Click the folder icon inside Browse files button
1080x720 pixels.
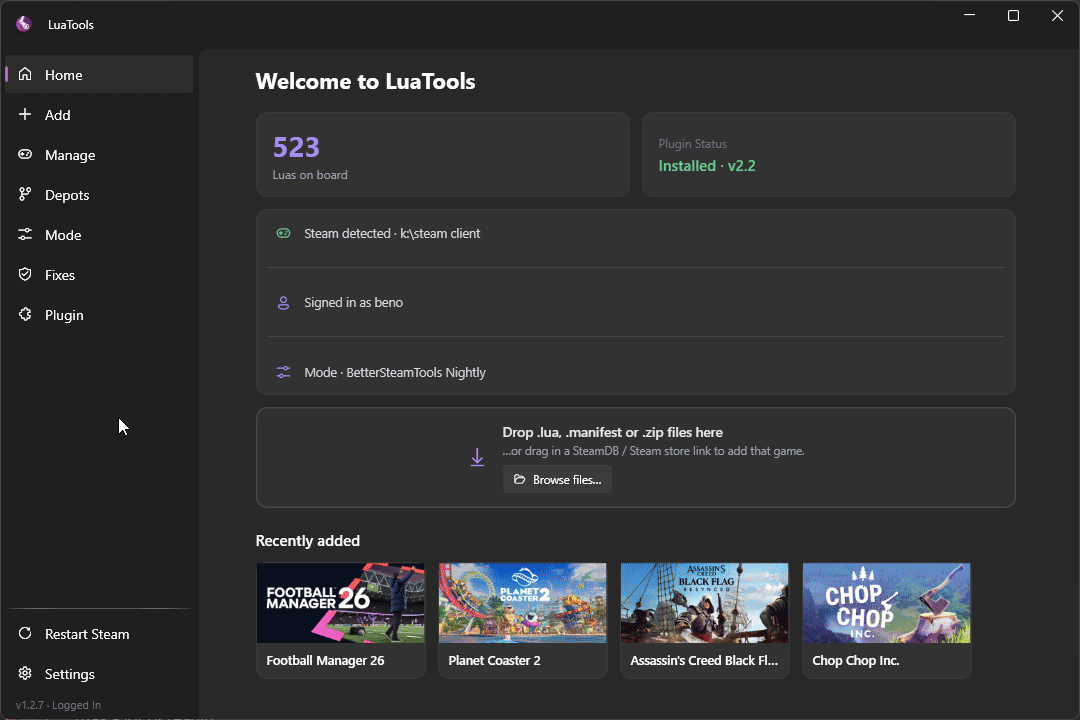click(519, 480)
